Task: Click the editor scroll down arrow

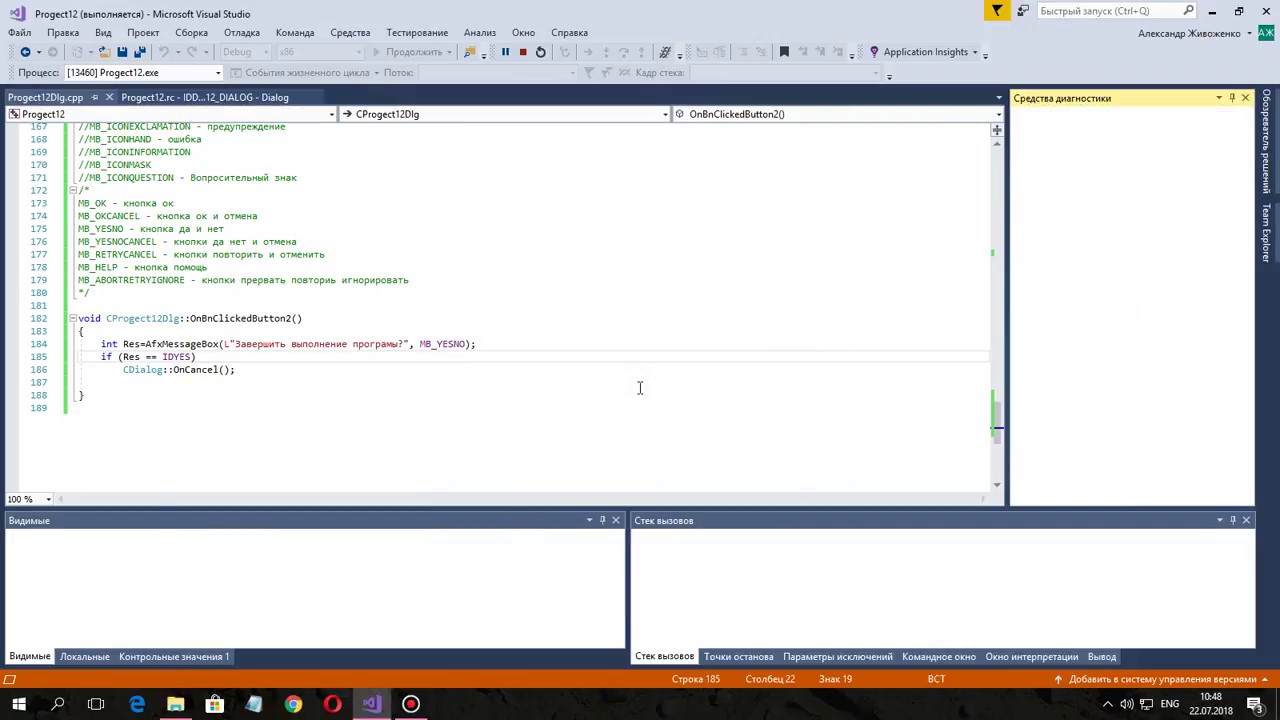Action: [997, 485]
